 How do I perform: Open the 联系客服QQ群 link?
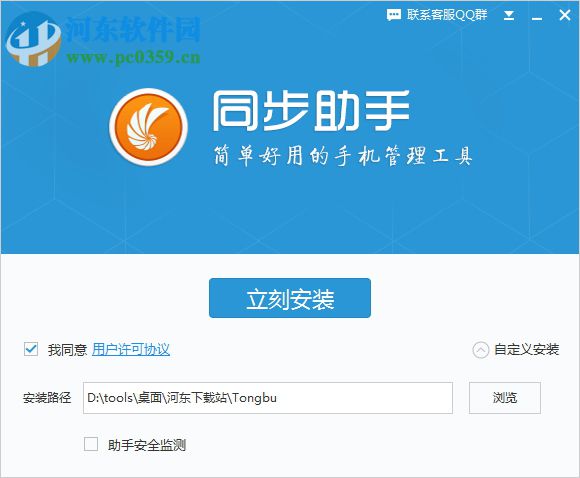[447, 15]
